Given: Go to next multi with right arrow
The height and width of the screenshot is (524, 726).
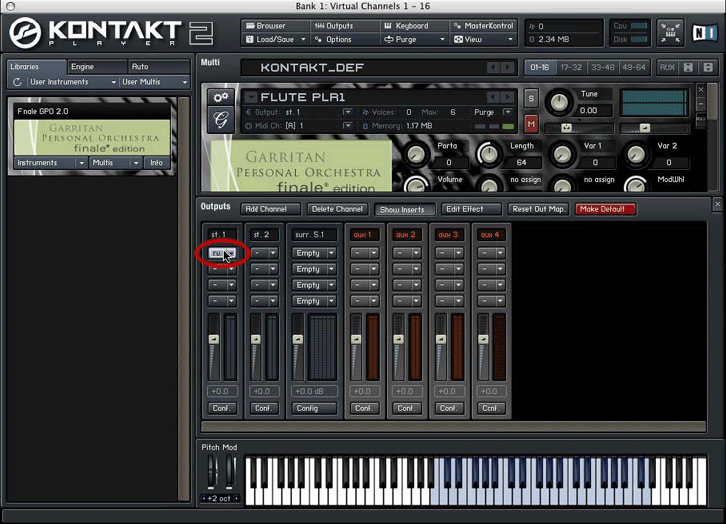Looking at the screenshot, I should click(x=508, y=68).
